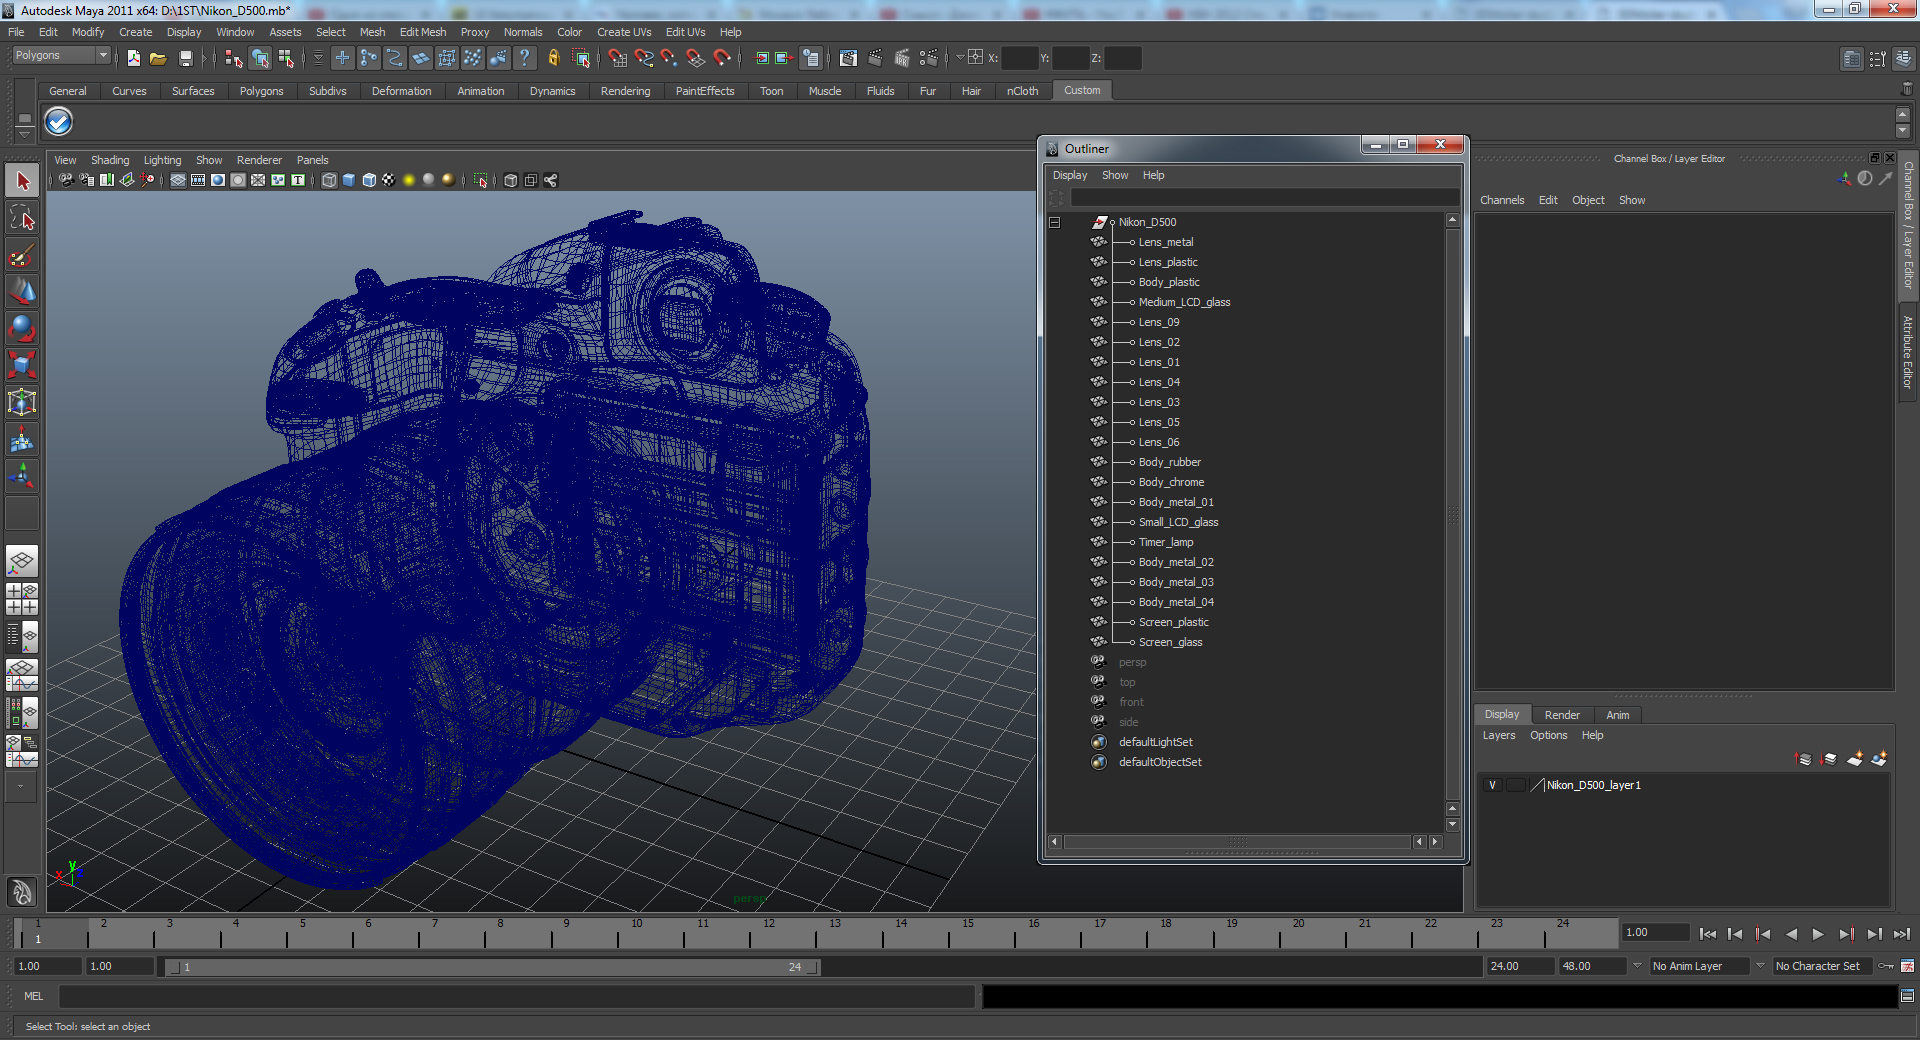
Task: Choose the Paint Selection tool
Action: (x=22, y=255)
